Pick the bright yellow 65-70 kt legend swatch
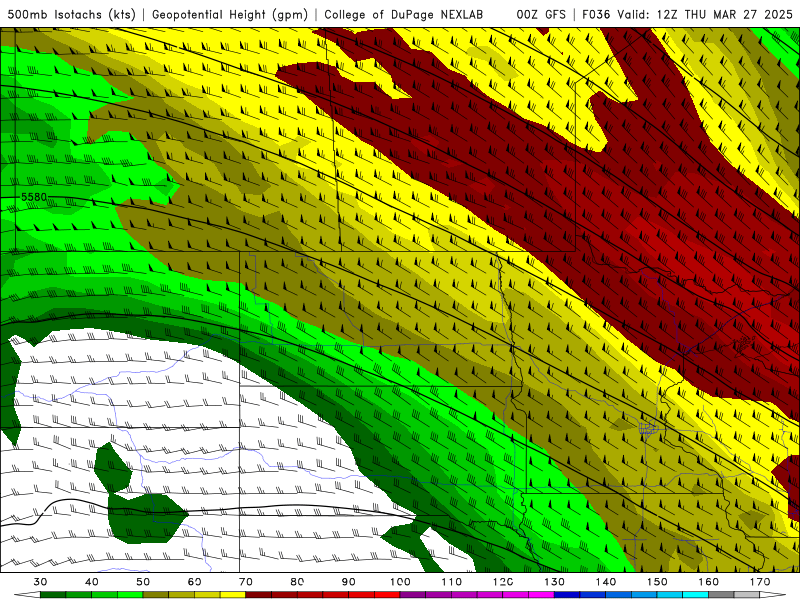The height and width of the screenshot is (600, 800). click(233, 595)
